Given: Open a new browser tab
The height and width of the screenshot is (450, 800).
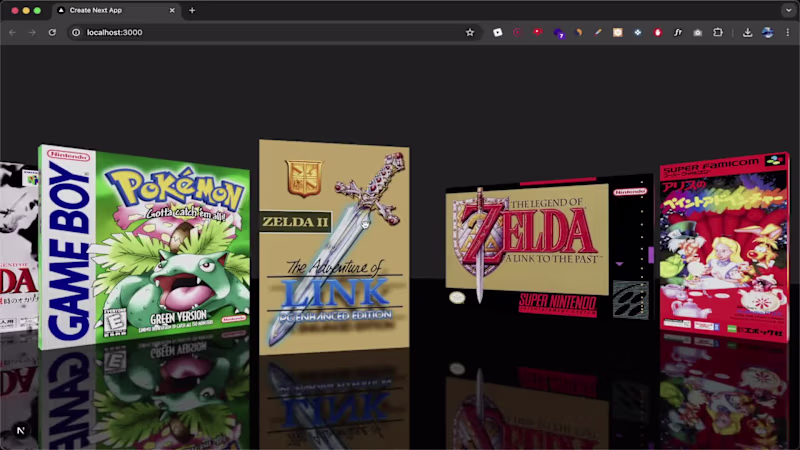Looking at the screenshot, I should (x=192, y=10).
